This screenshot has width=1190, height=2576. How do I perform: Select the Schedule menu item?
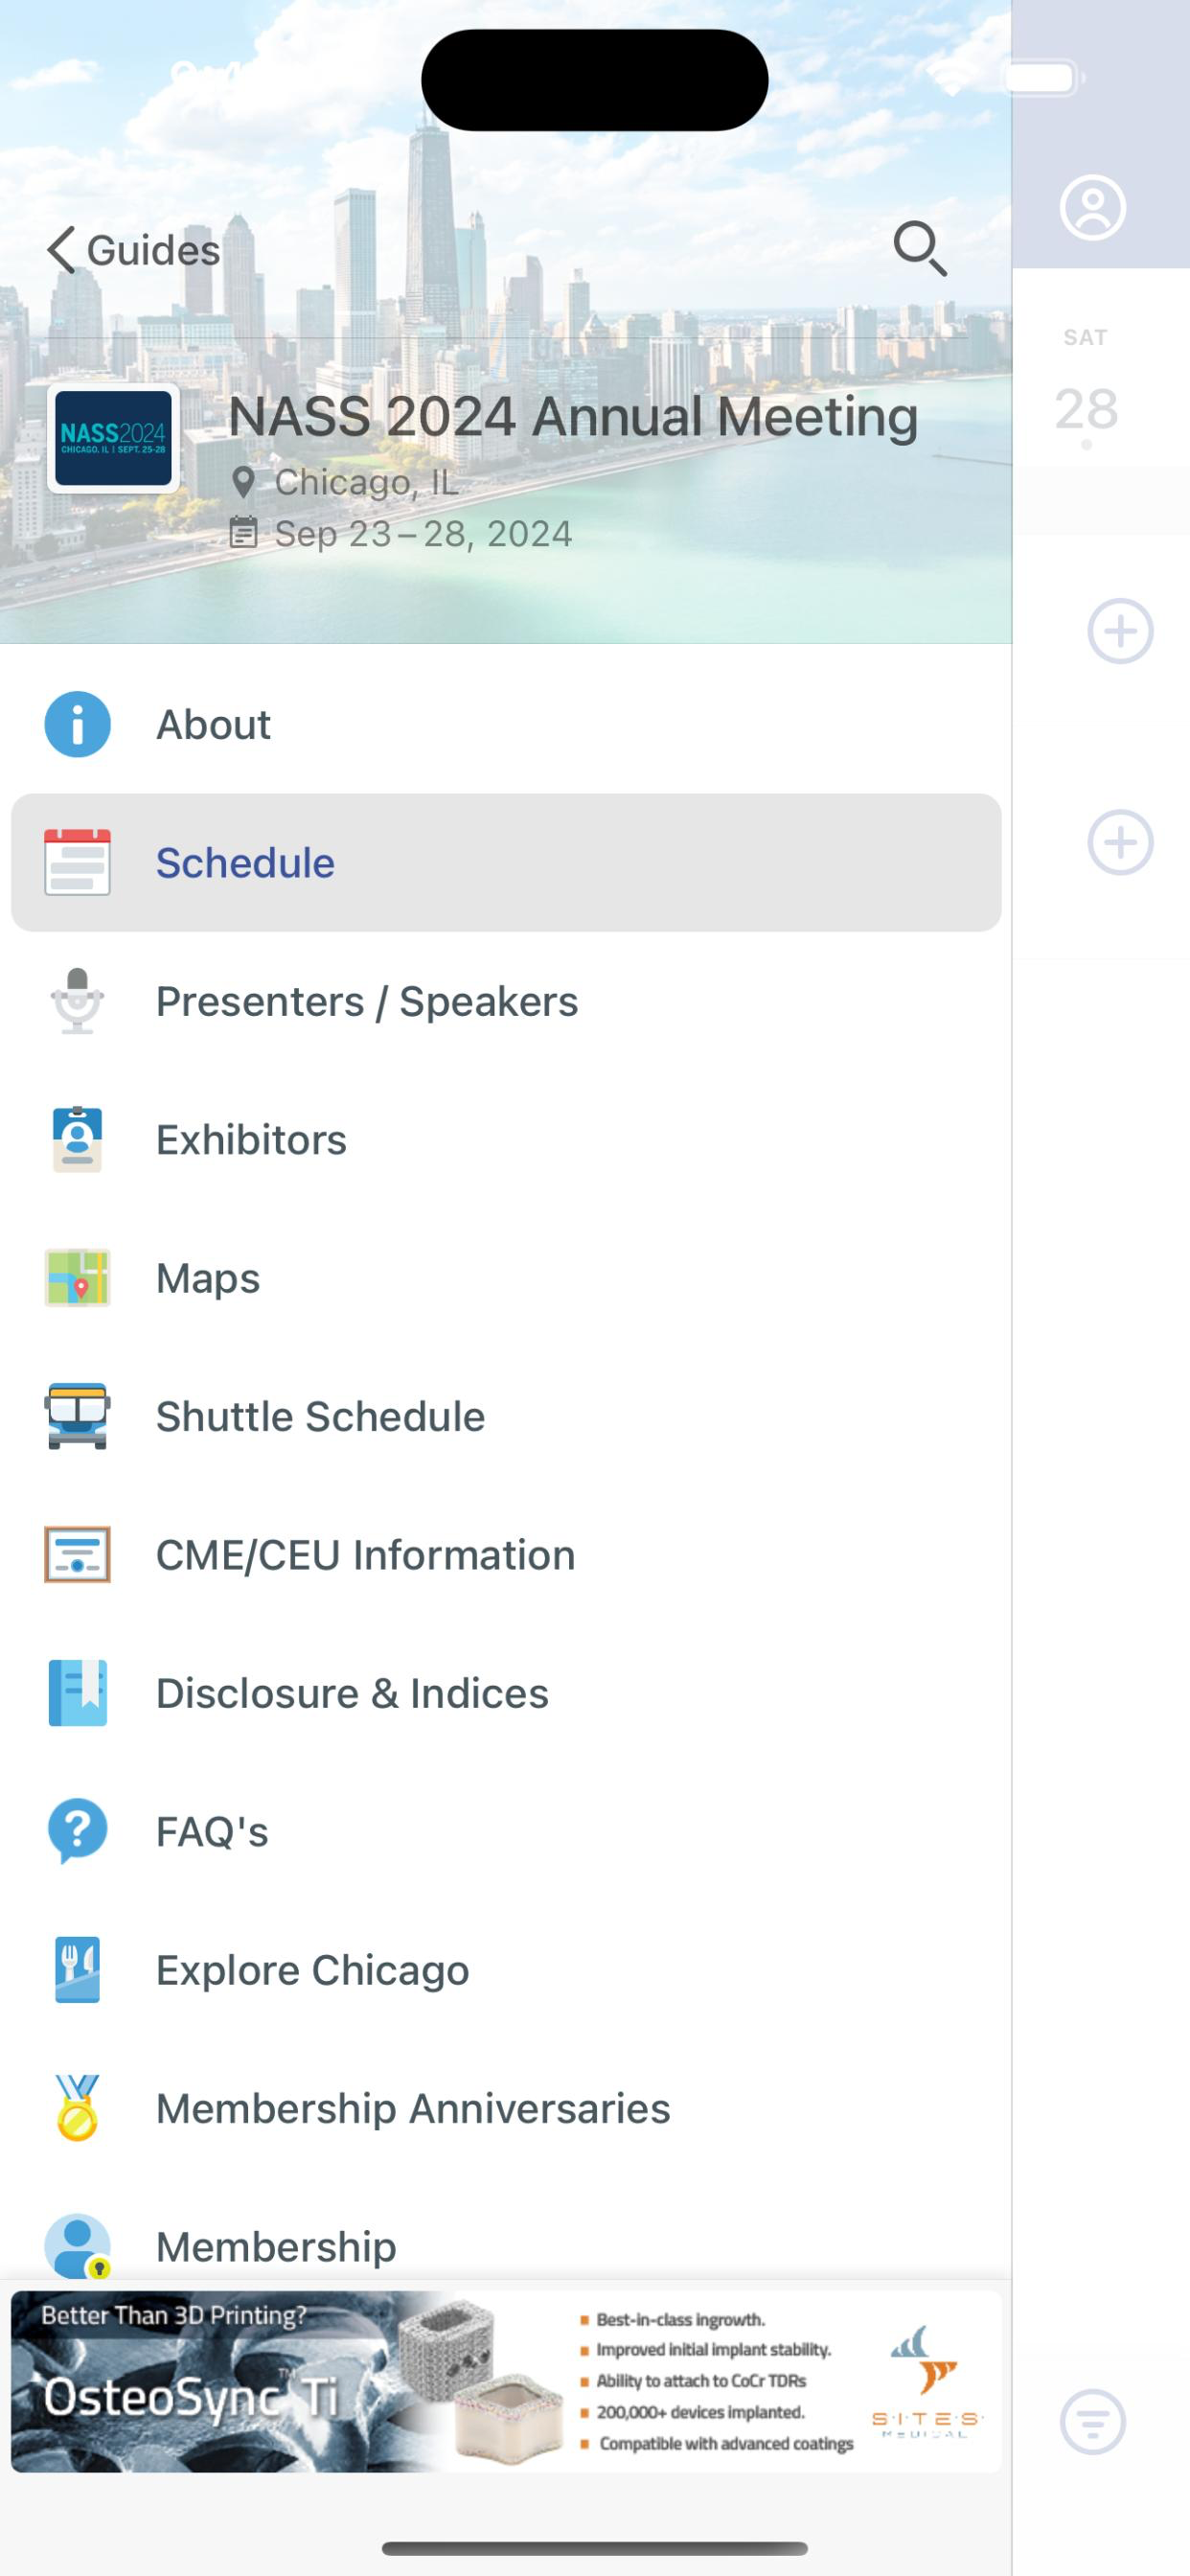coord(506,863)
